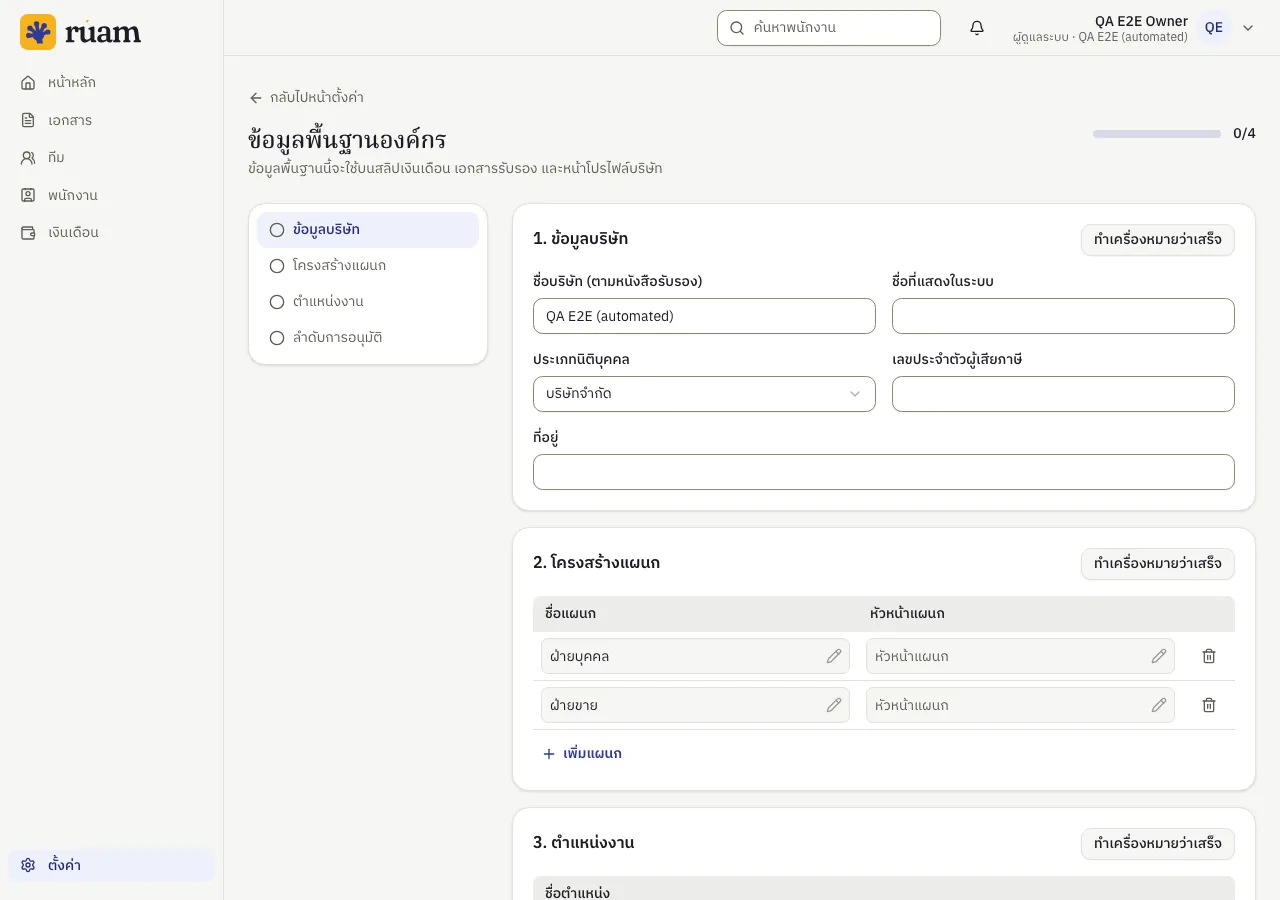This screenshot has width=1280, height=900.
Task: Edit the ฝ่ายขาย department name pencil
Action: tap(834, 705)
